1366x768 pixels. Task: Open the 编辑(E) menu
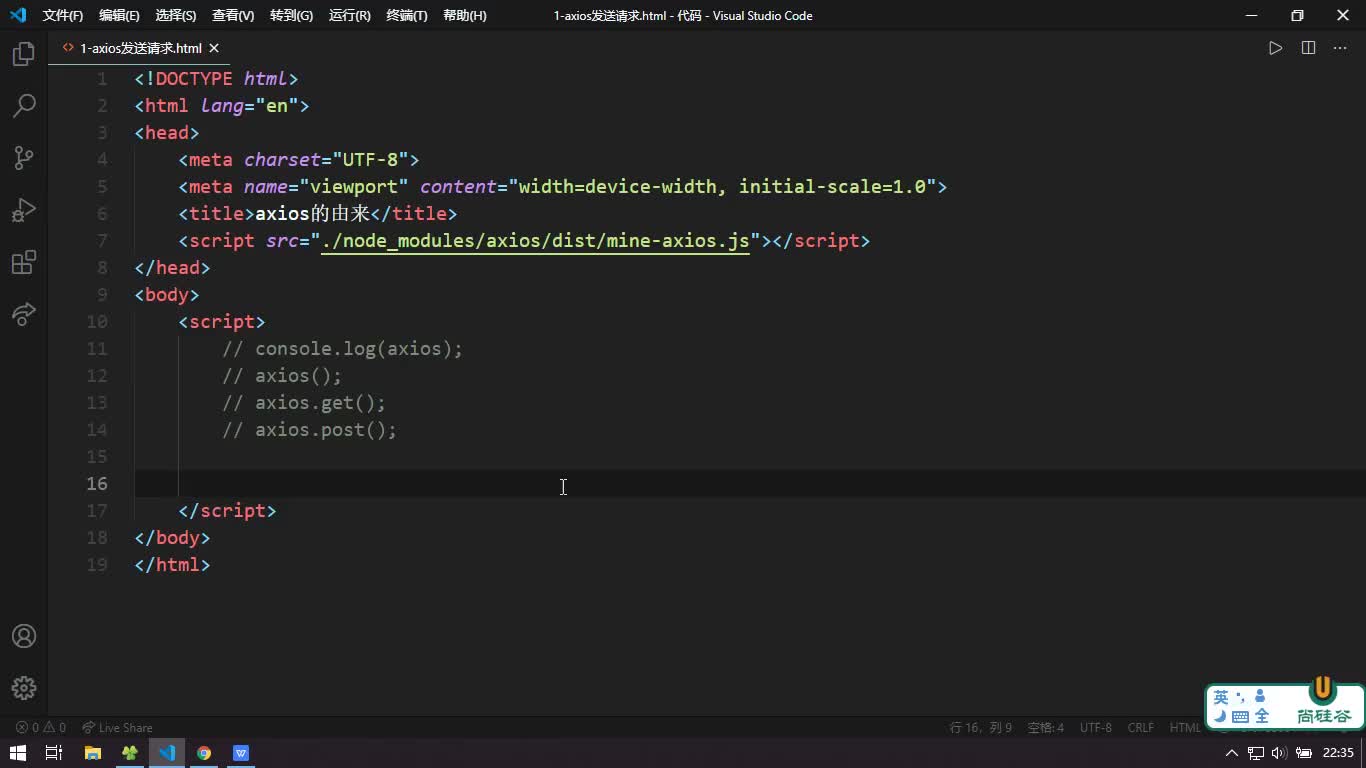point(119,15)
